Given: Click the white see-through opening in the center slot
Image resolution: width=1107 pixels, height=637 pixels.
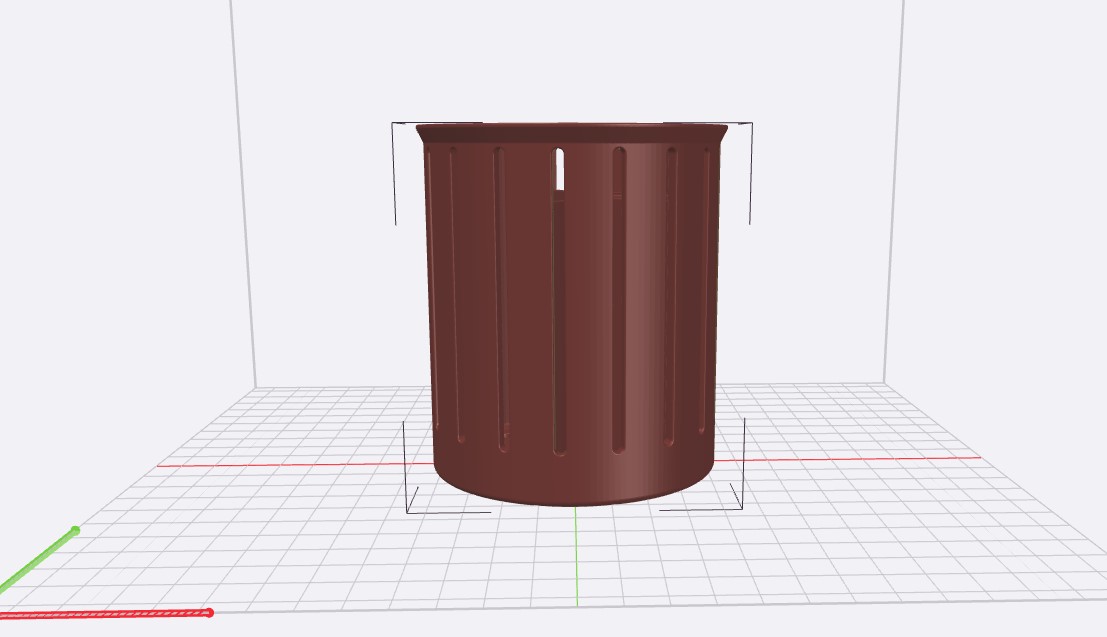Looking at the screenshot, I should [x=560, y=169].
